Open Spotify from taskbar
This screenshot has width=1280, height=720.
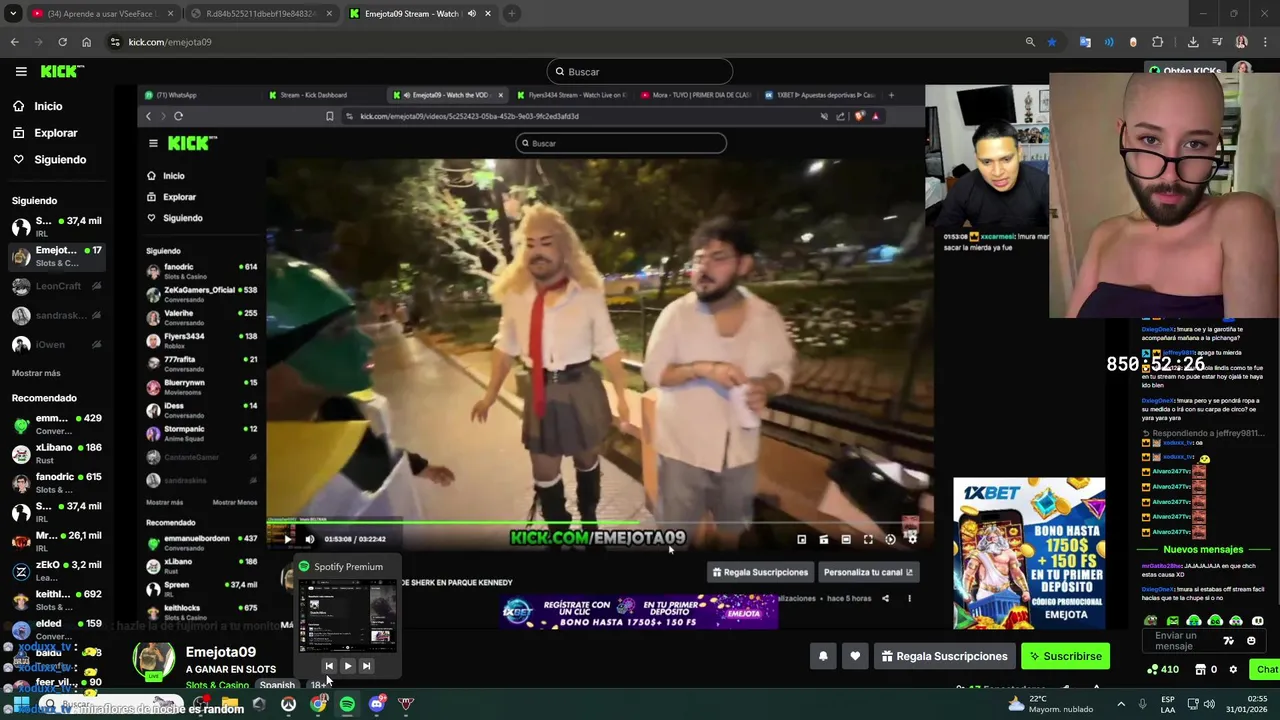click(347, 704)
